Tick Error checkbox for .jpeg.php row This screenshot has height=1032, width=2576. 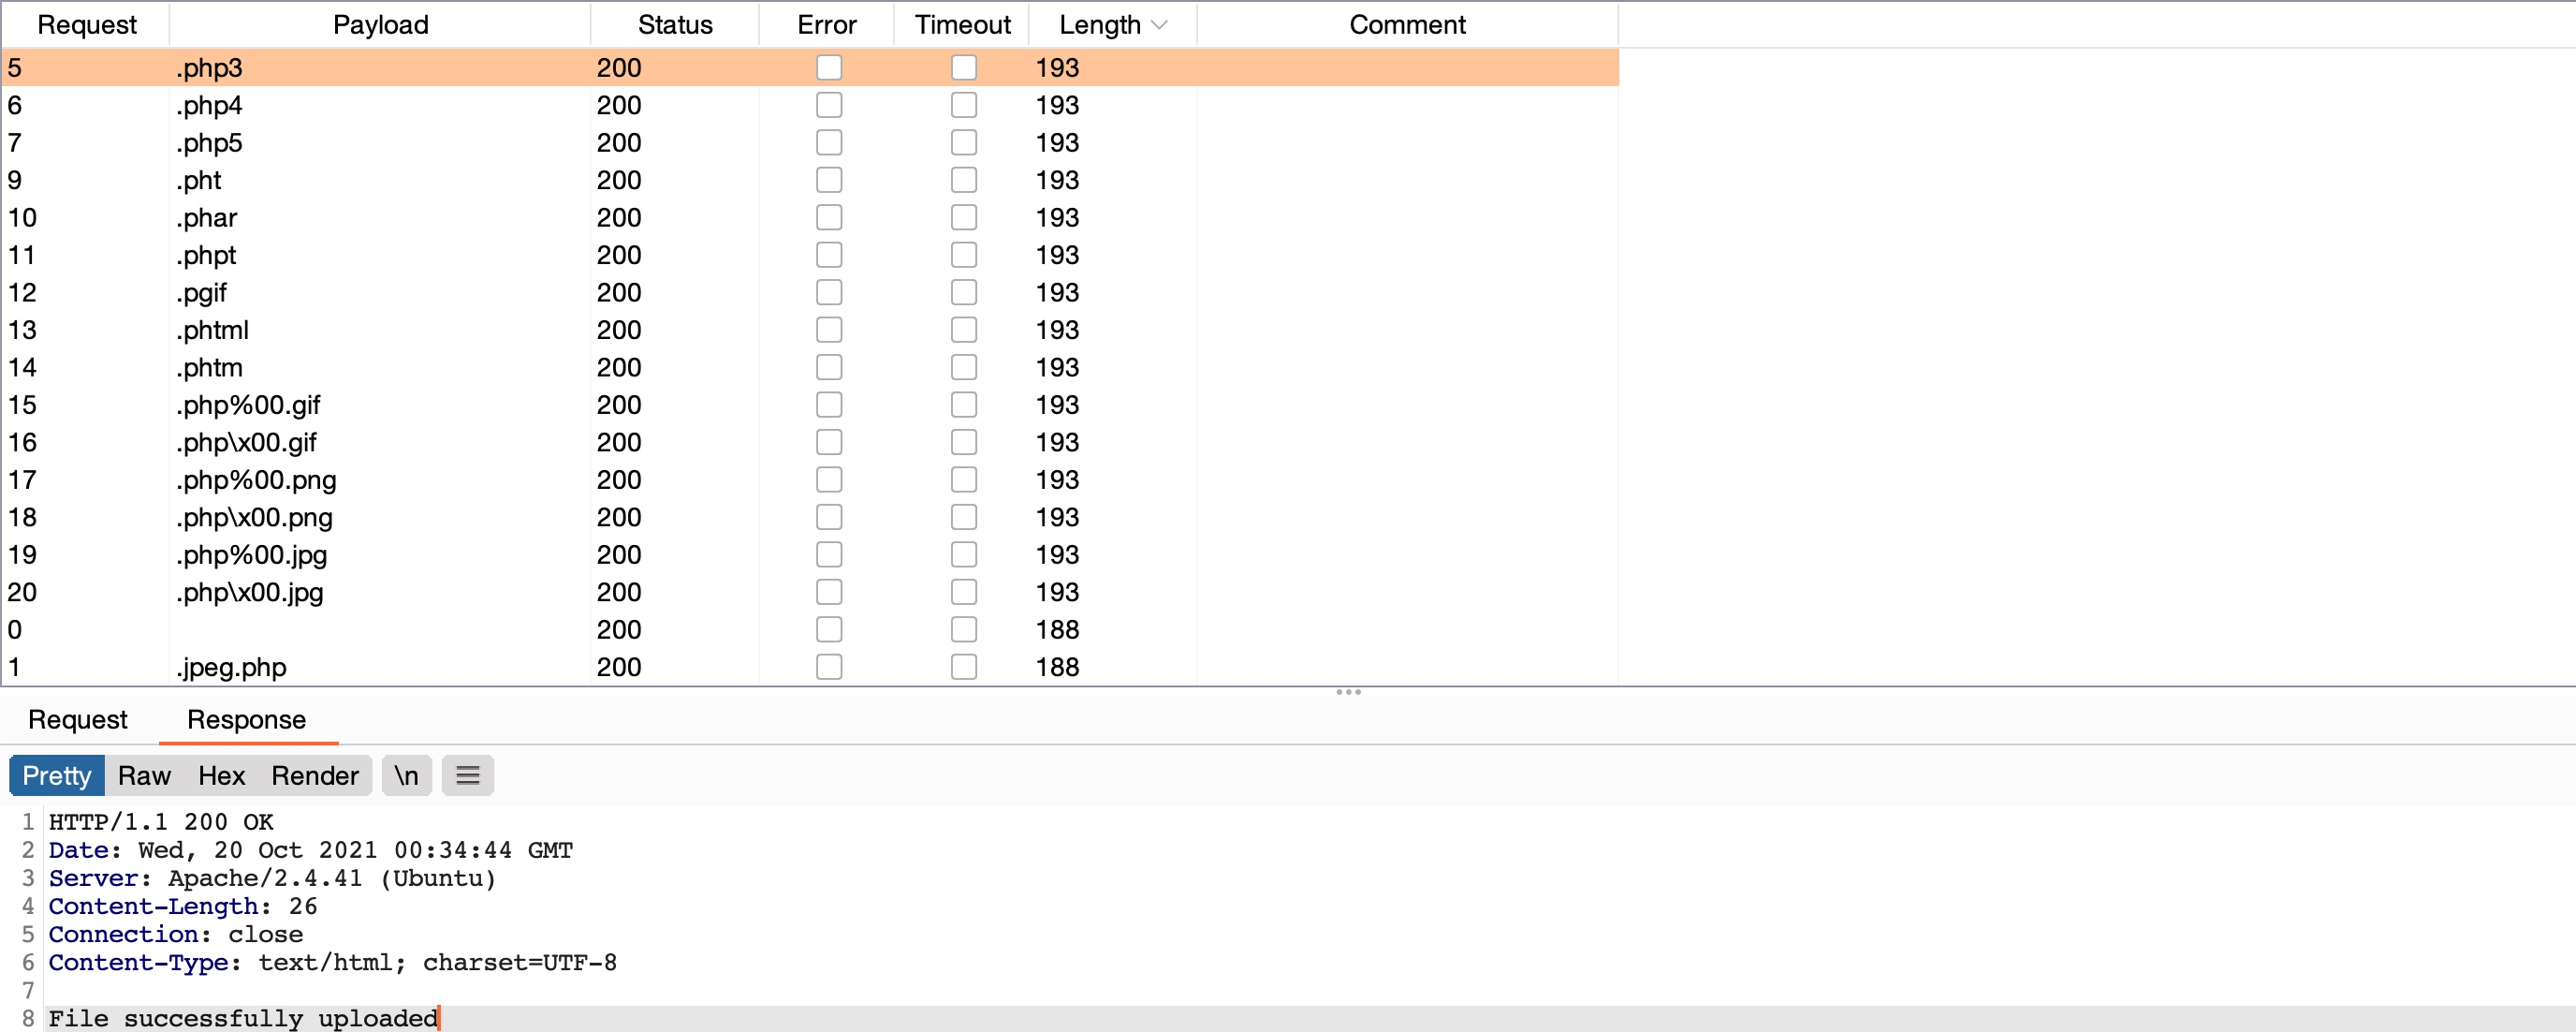click(x=828, y=667)
